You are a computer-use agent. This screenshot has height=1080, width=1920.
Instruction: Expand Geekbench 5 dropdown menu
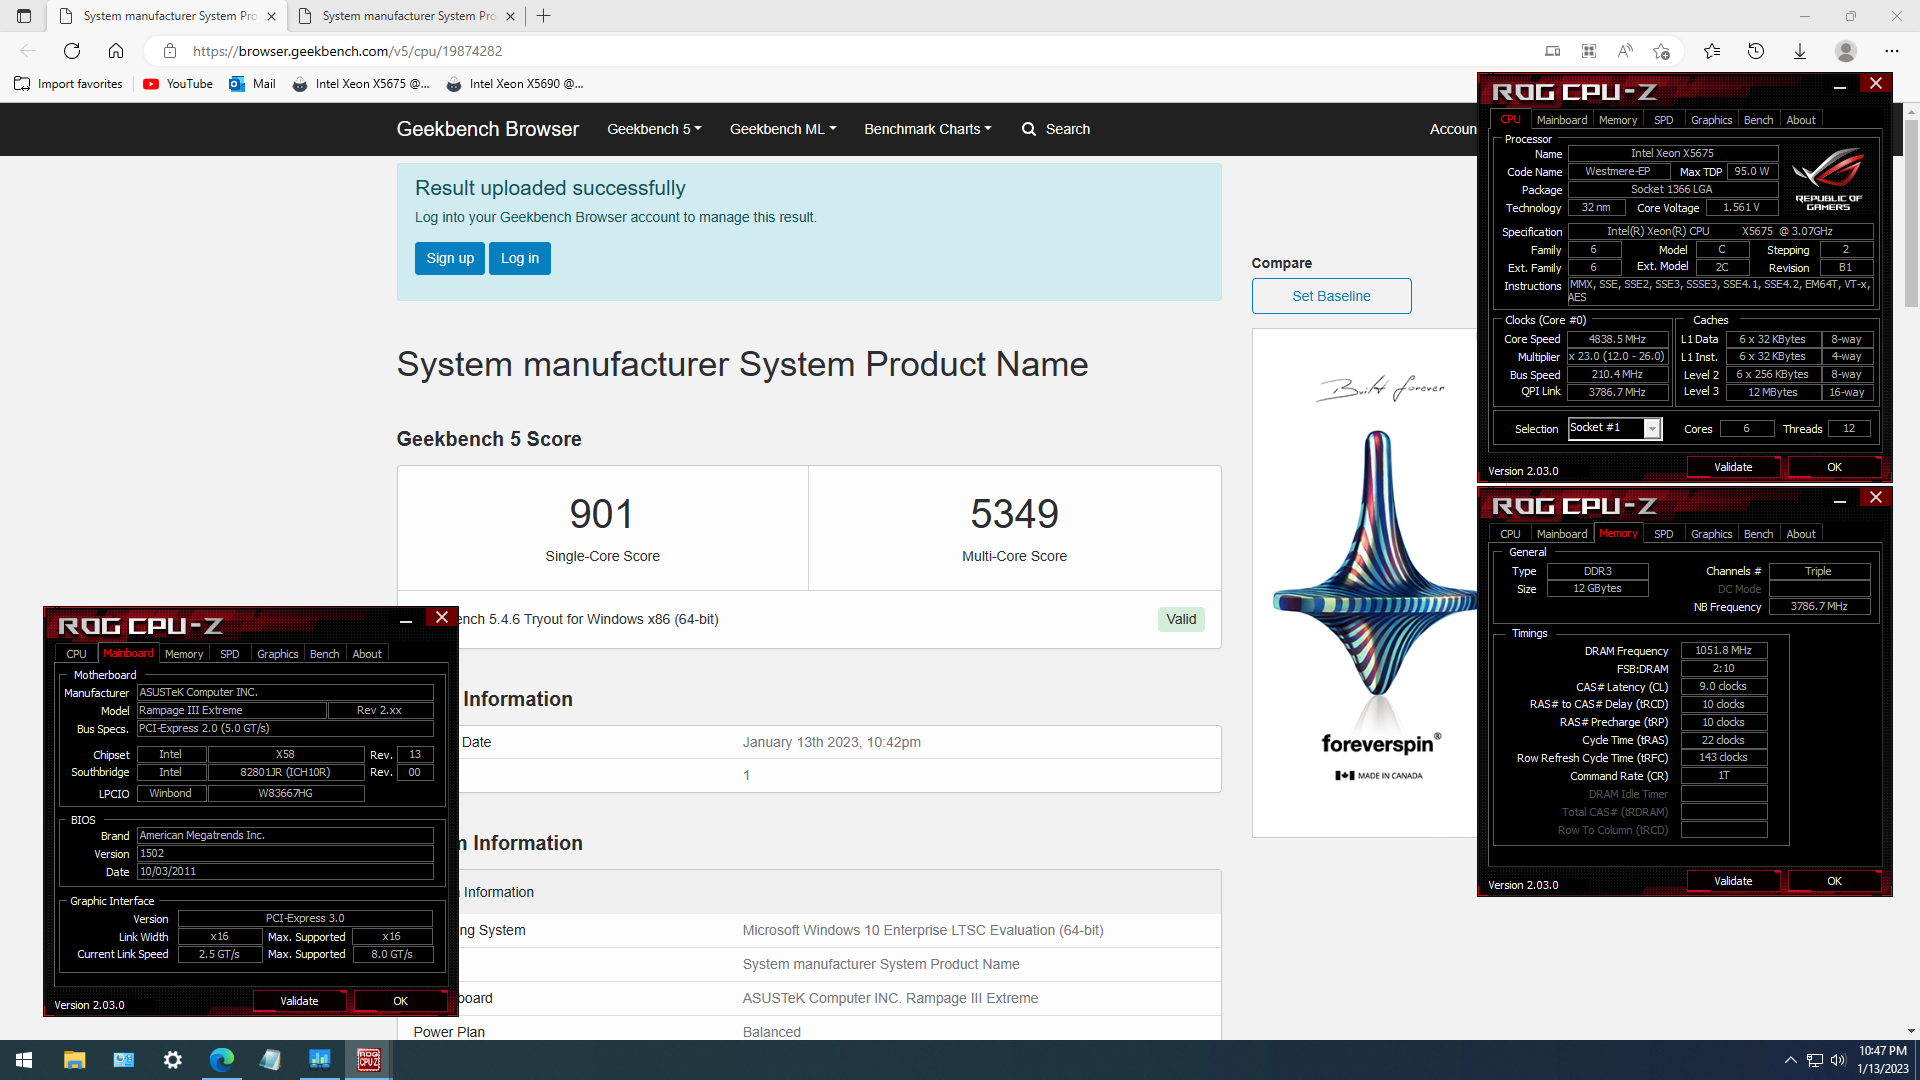(x=654, y=129)
